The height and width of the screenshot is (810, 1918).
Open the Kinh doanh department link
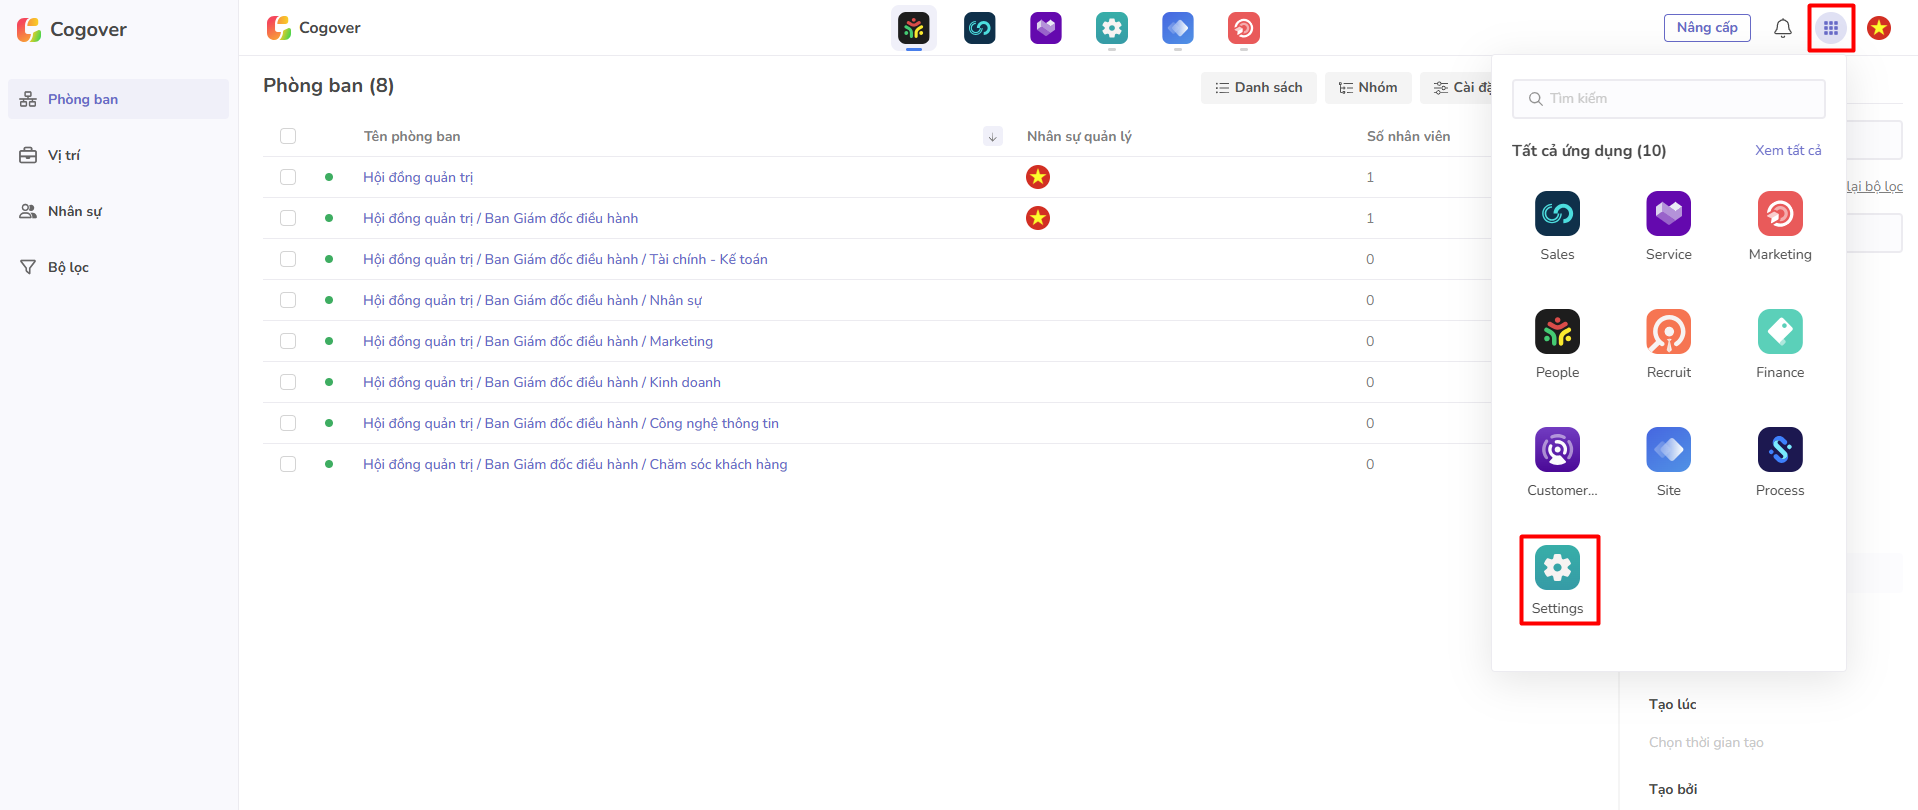click(x=542, y=382)
